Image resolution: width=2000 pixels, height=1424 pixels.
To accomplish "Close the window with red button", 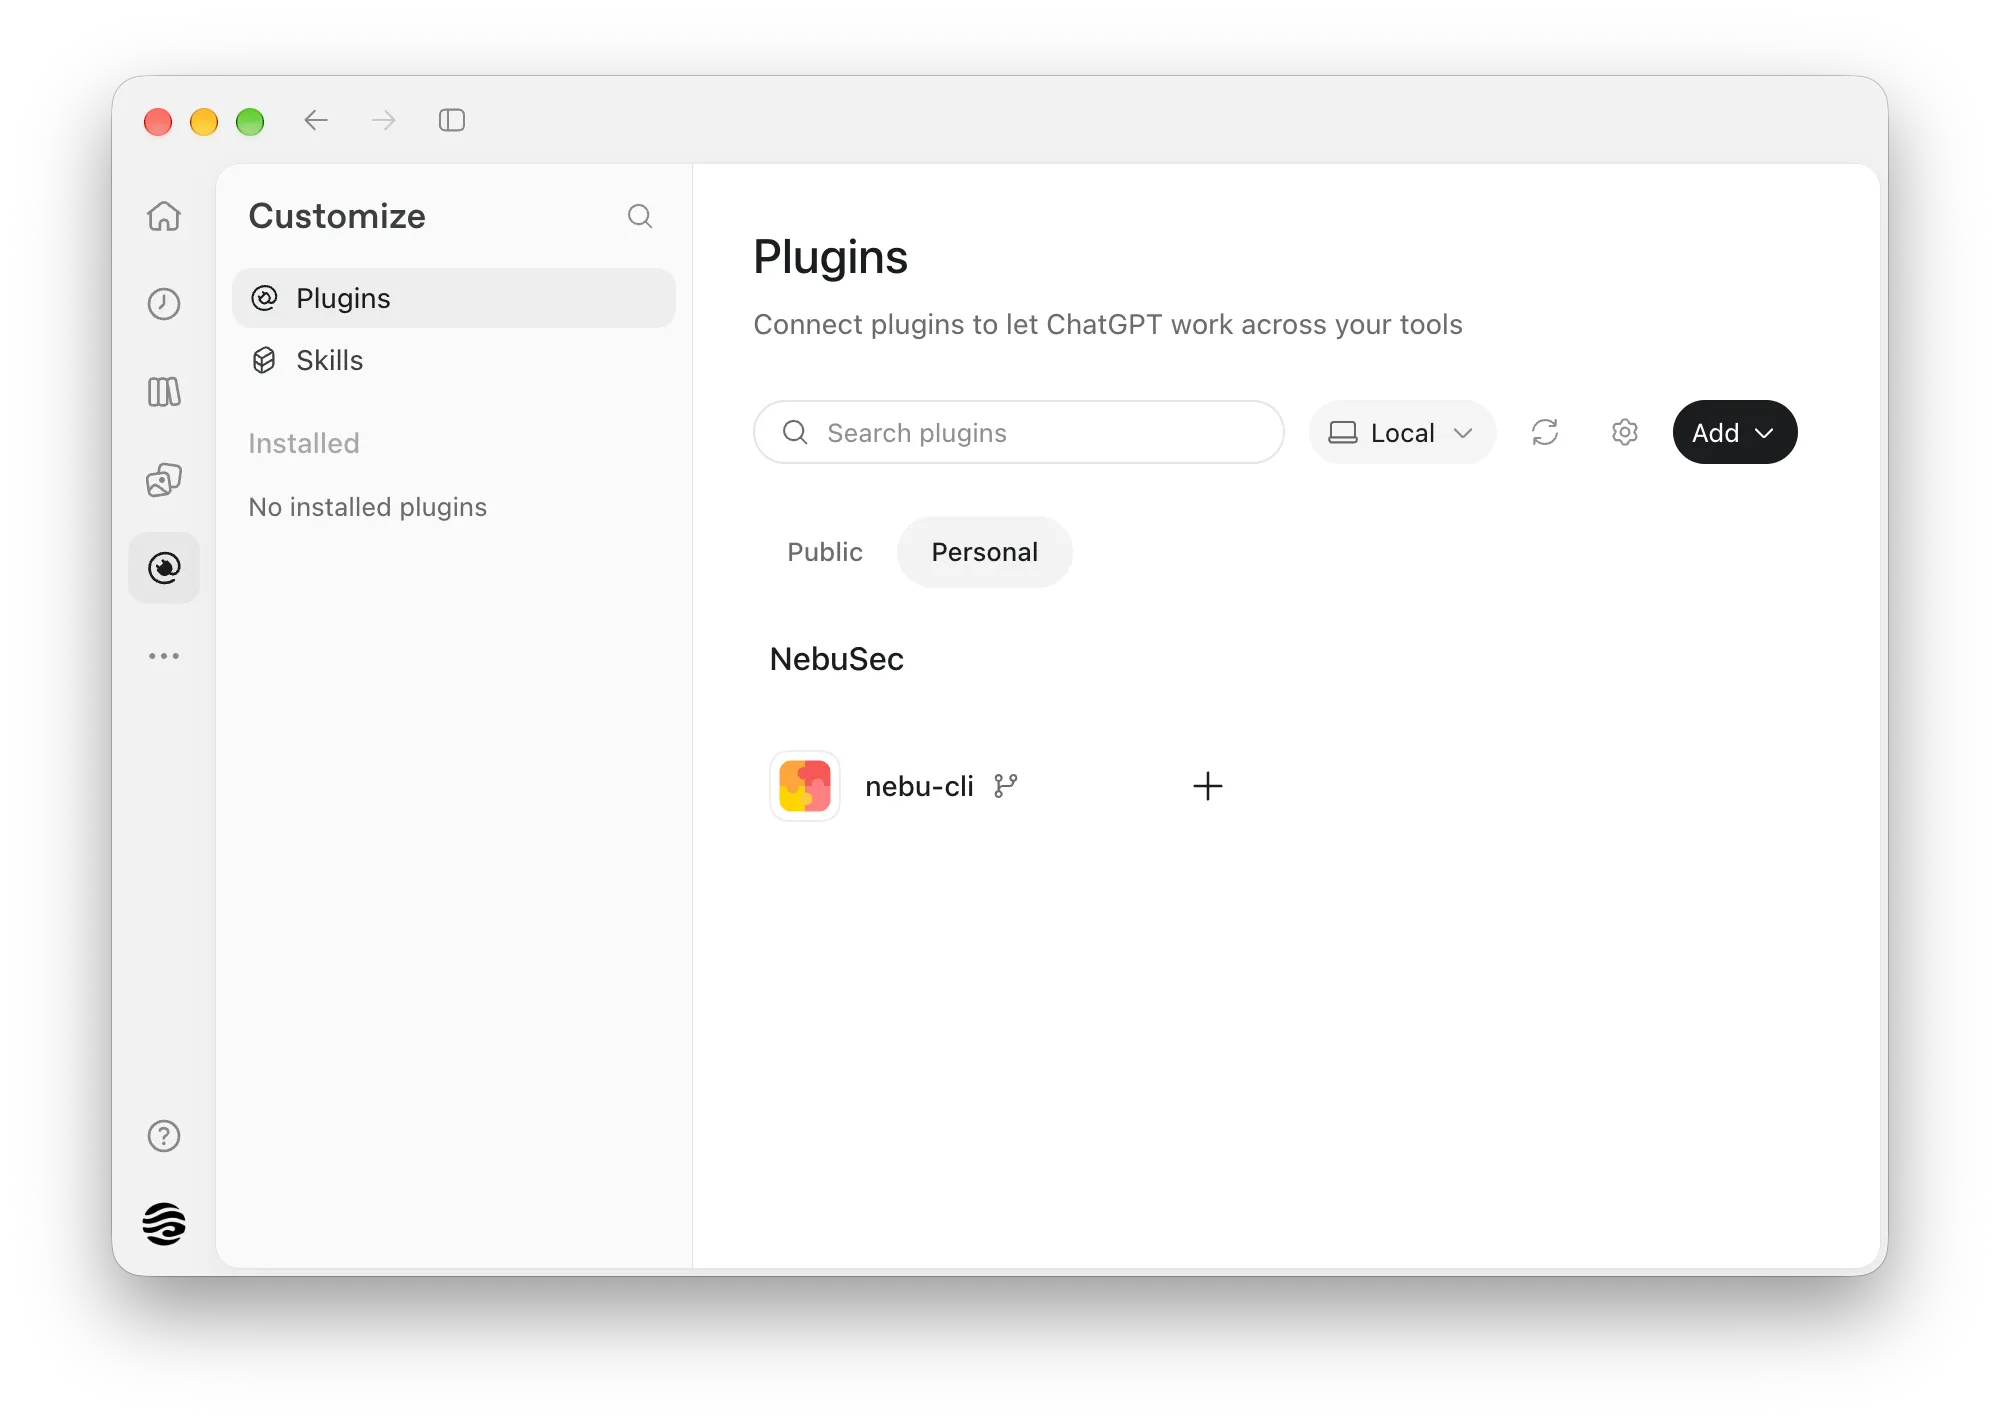I will (158, 121).
